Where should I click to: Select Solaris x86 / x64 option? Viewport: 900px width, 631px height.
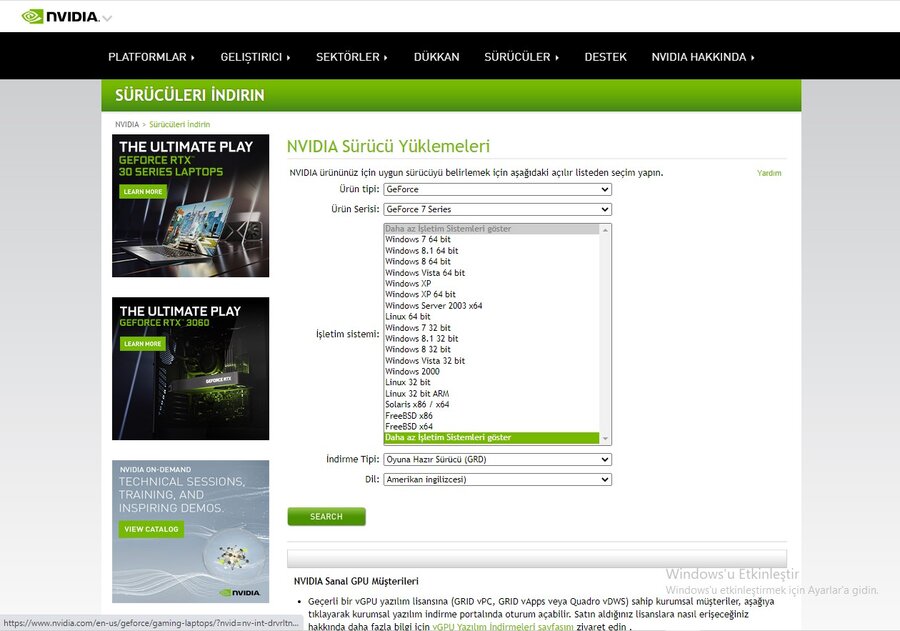pyautogui.click(x=491, y=405)
